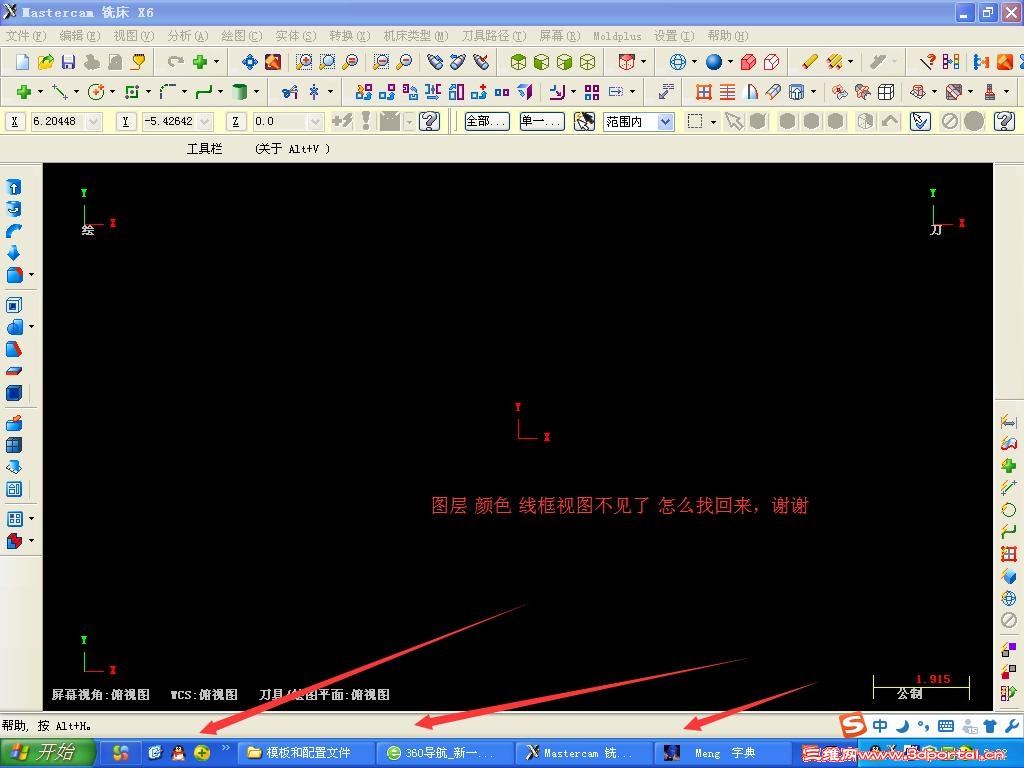Click the 屏幕视角:俯视图 status label
The height and width of the screenshot is (768, 1024).
(x=101, y=695)
